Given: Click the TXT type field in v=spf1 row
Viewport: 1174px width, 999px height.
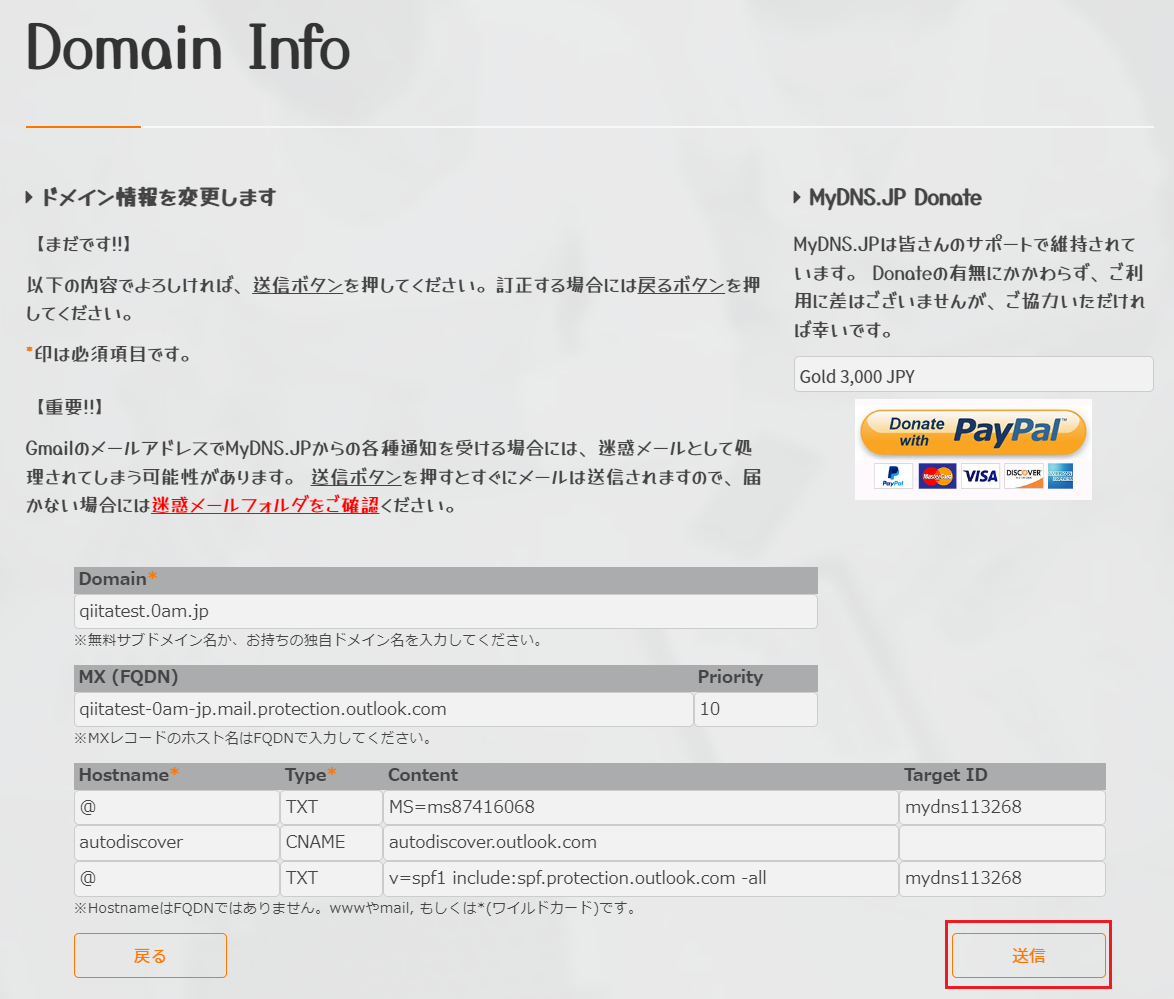Looking at the screenshot, I should (332, 878).
